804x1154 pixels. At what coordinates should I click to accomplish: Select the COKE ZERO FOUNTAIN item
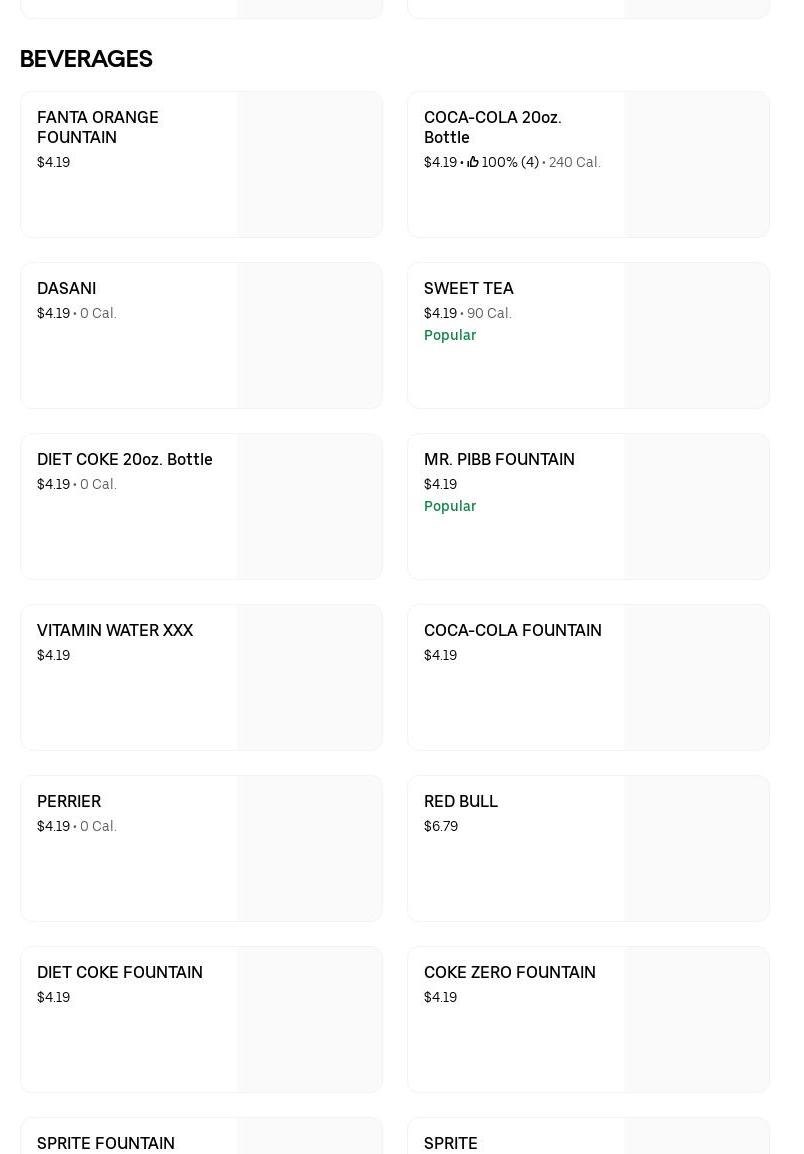tap(509, 972)
